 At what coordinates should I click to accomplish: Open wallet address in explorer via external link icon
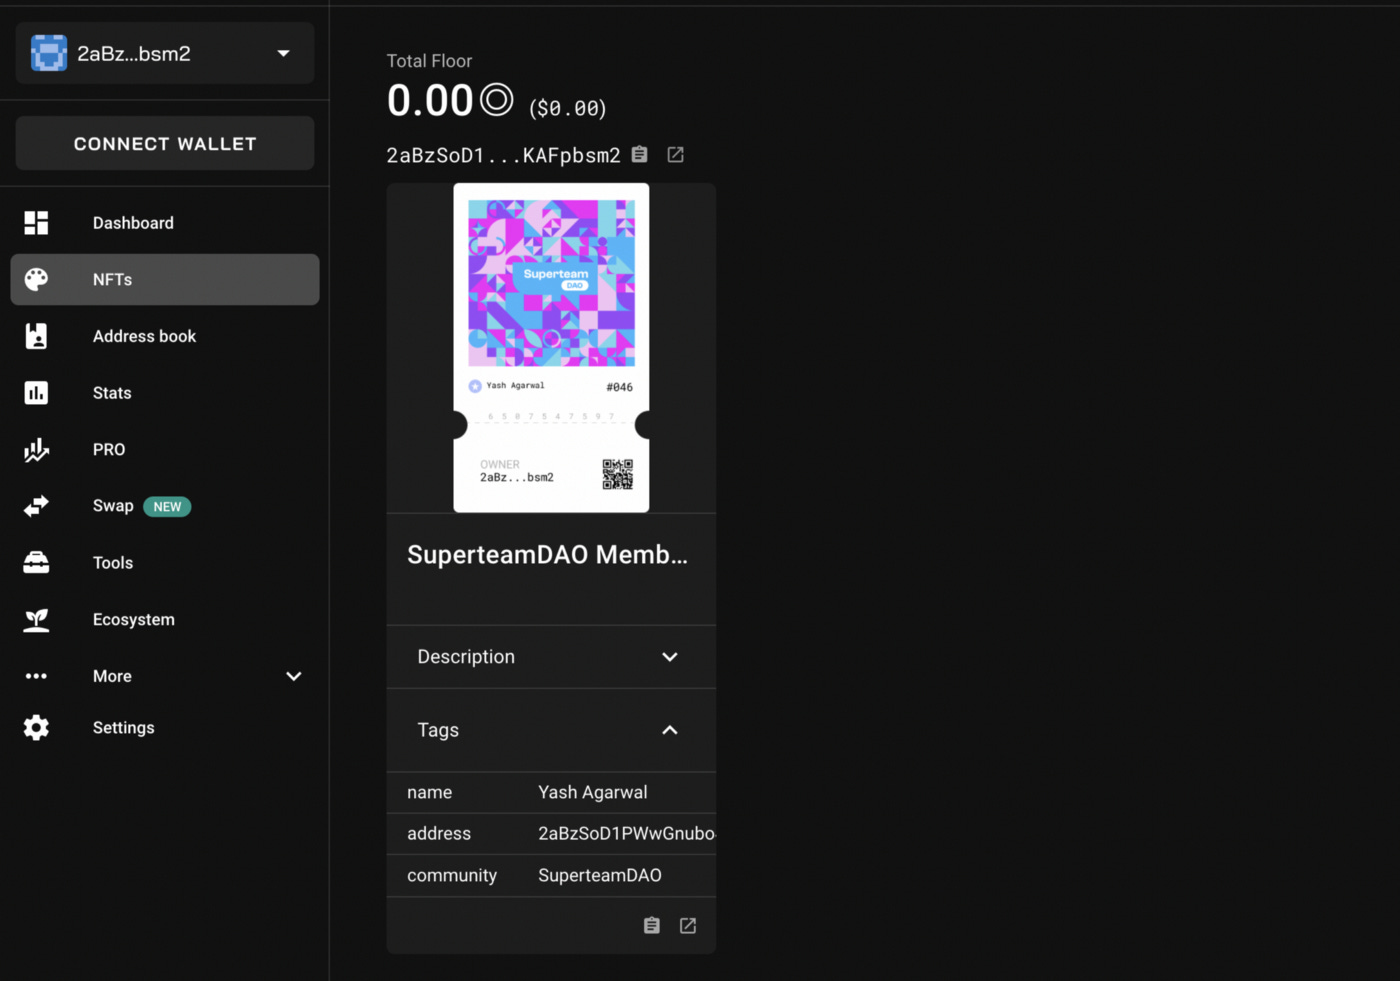675,154
